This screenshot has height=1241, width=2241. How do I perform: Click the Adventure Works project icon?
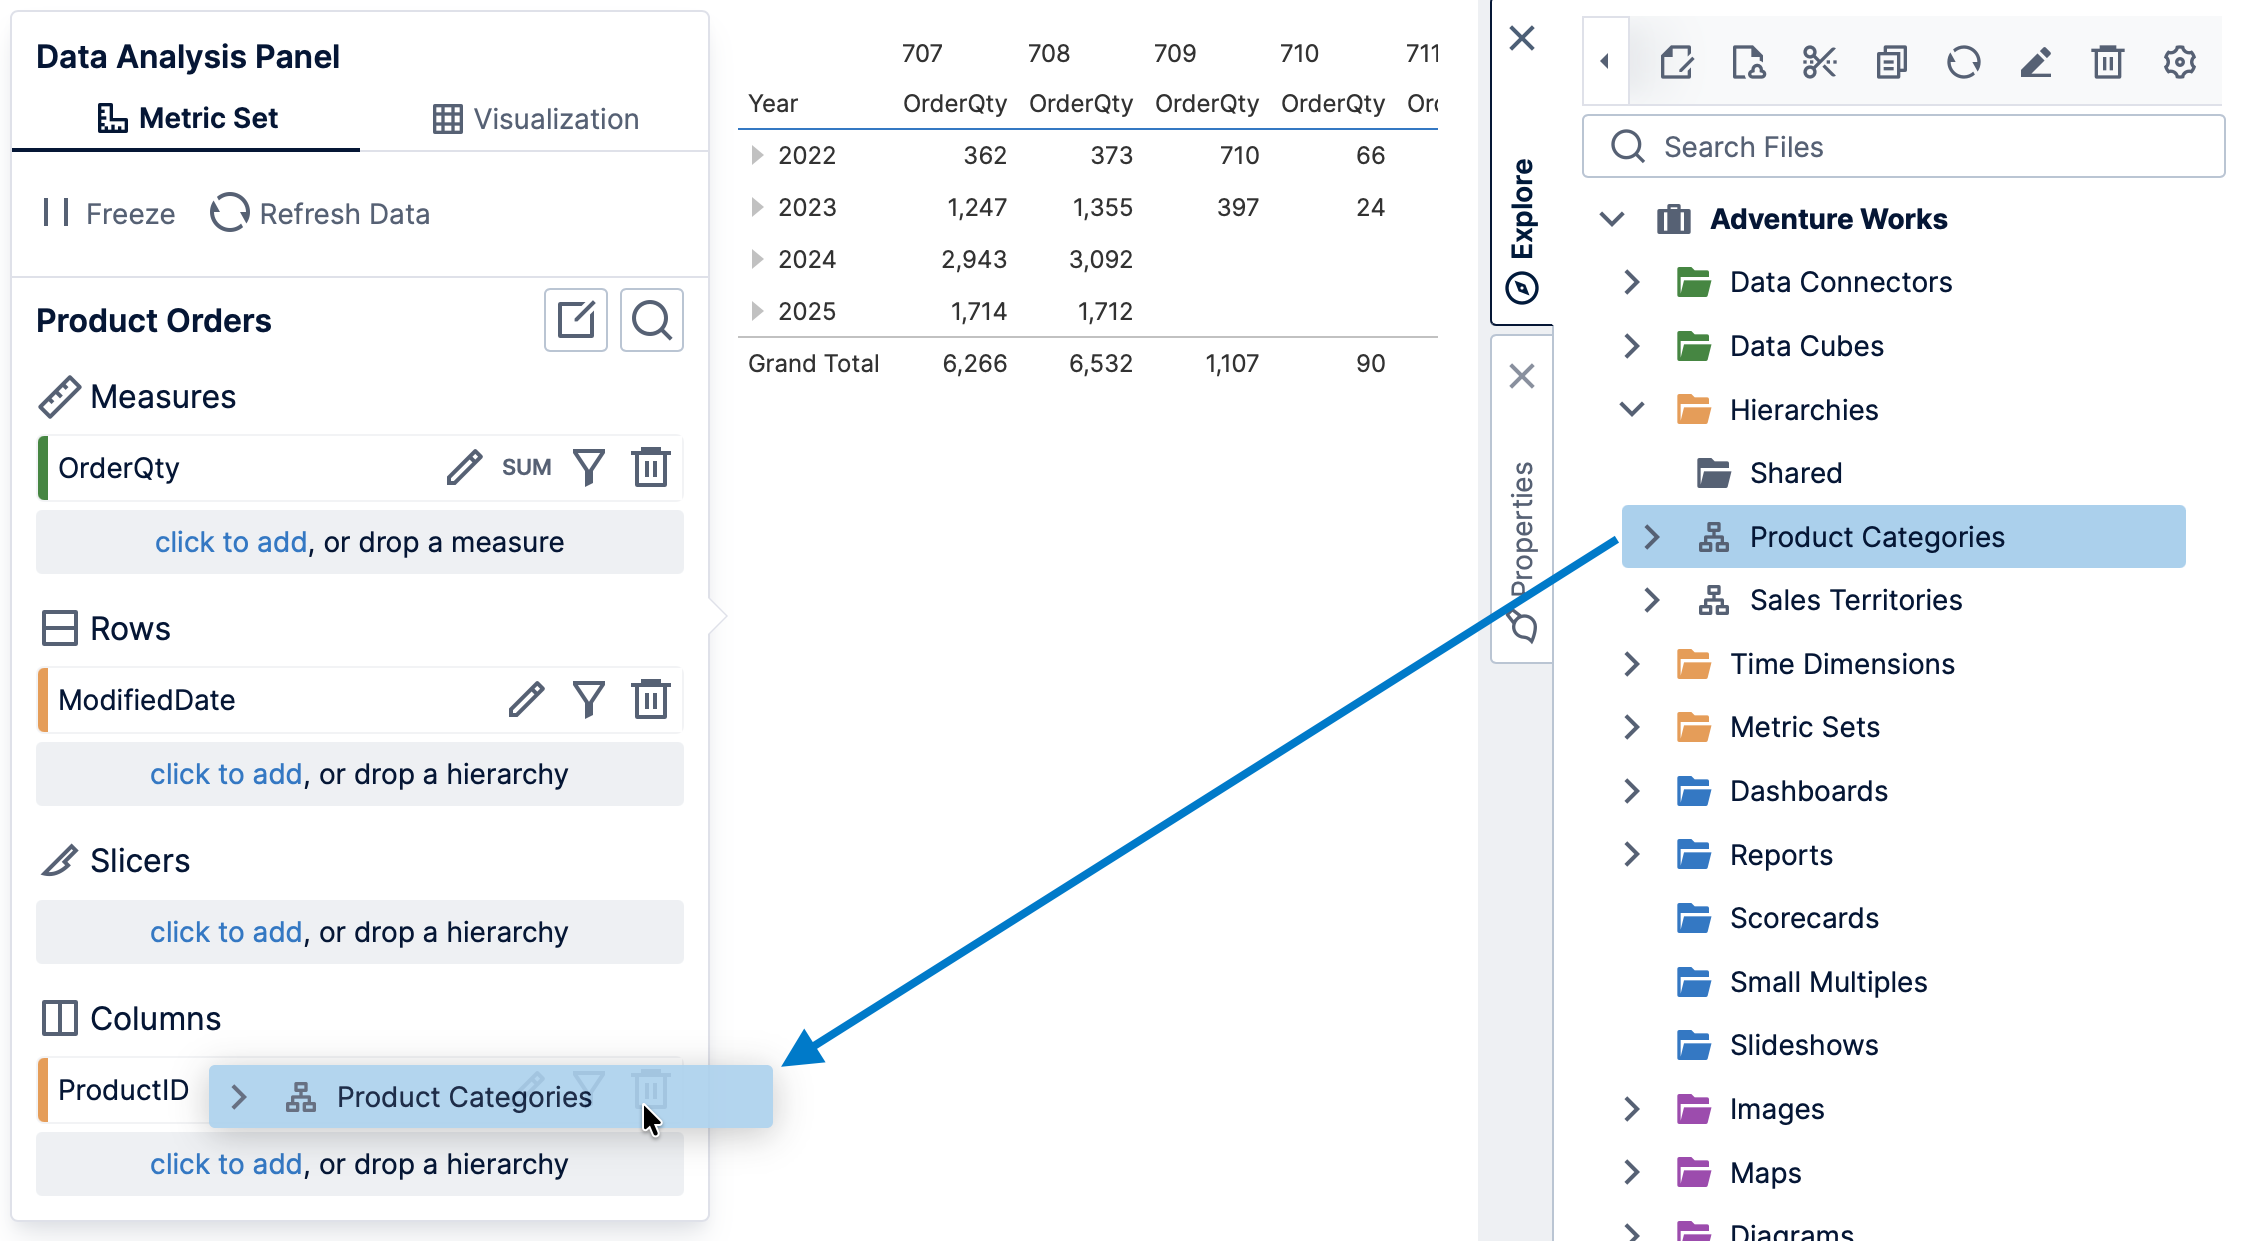(x=1674, y=218)
